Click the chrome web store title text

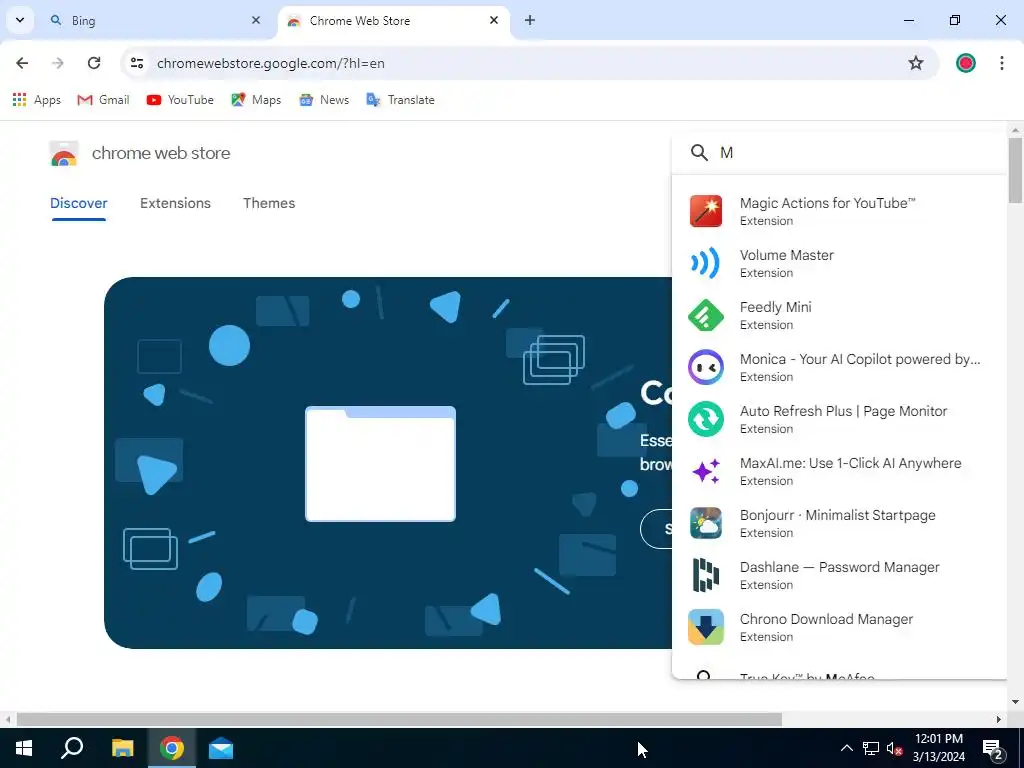click(161, 153)
